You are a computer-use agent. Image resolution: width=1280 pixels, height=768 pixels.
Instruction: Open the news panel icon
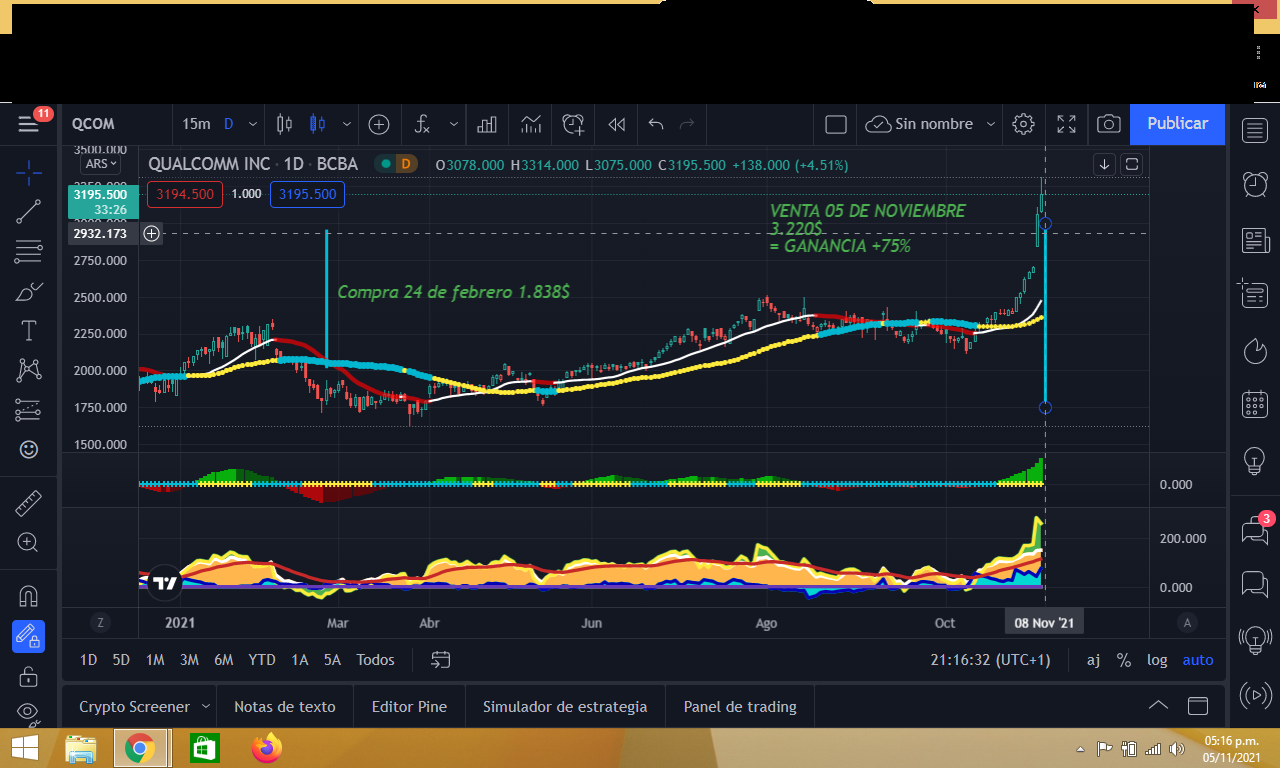point(1255,240)
